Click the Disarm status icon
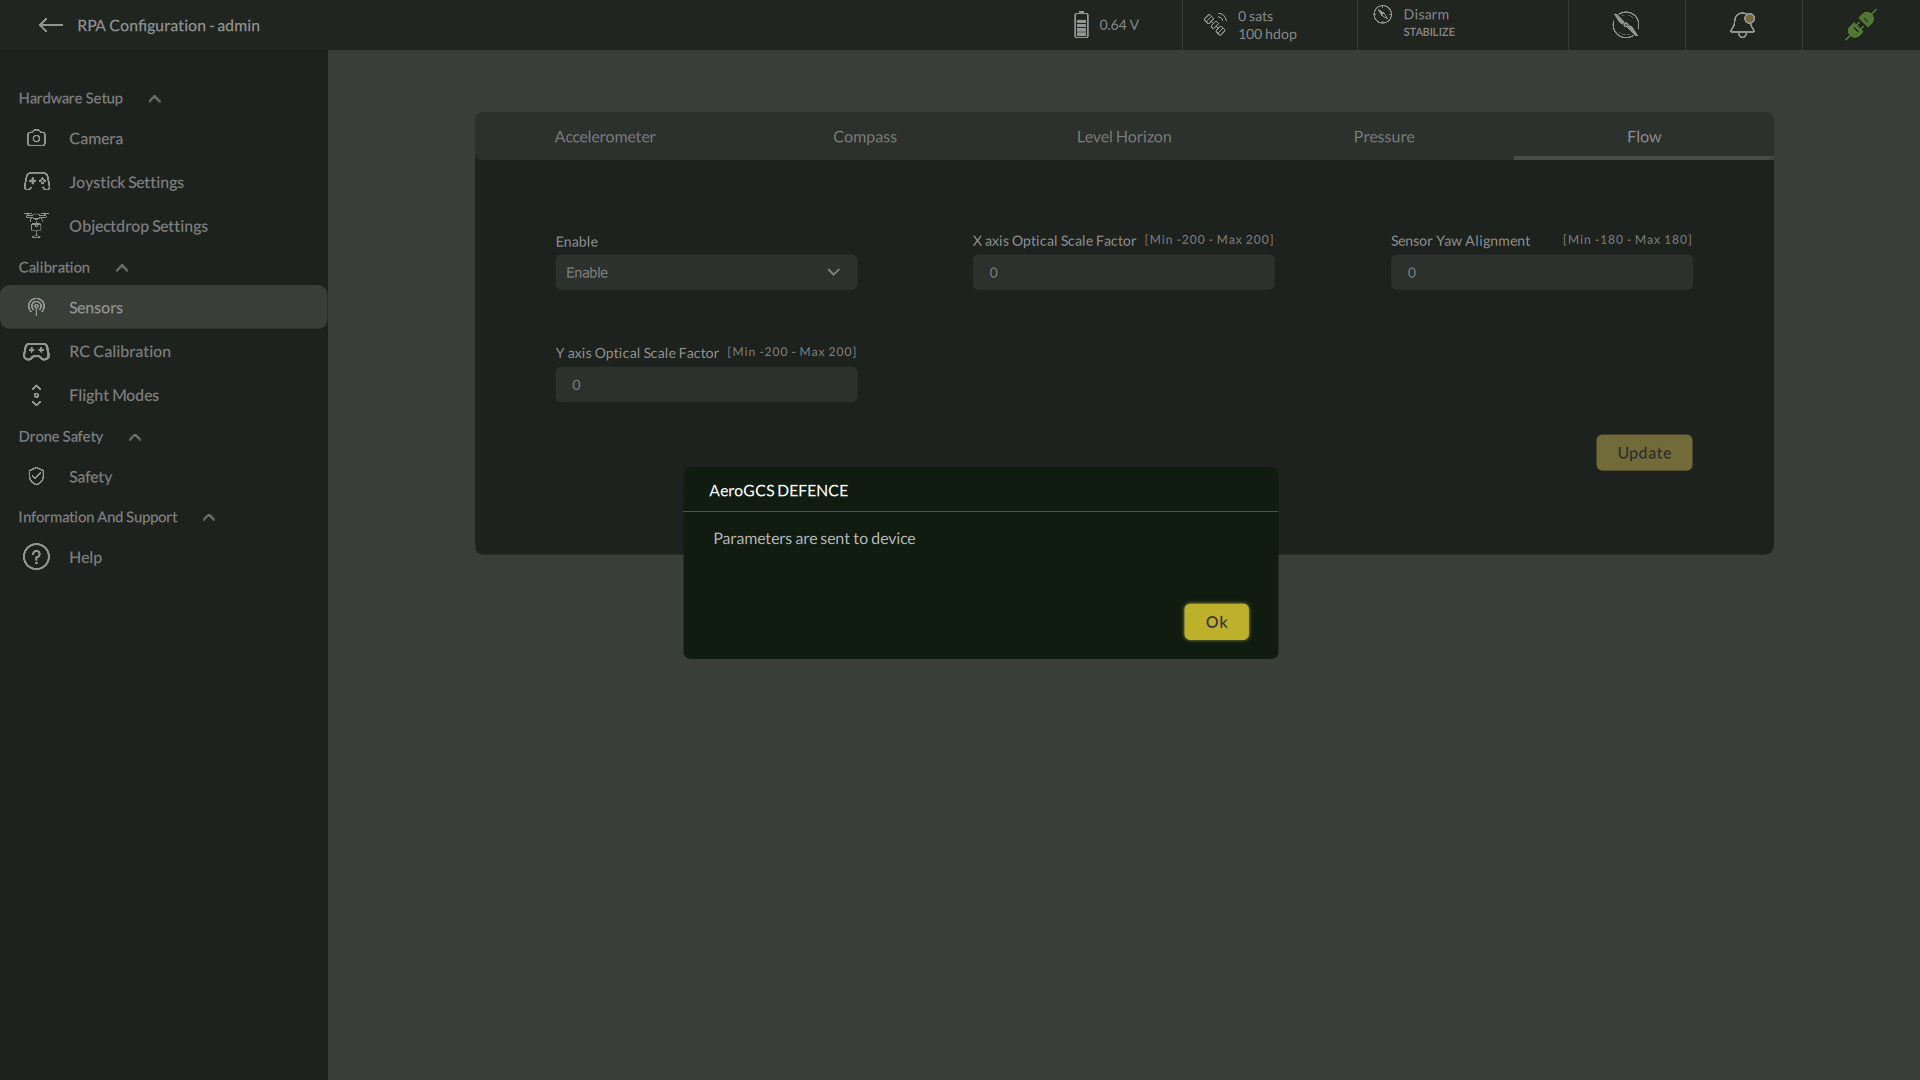 pyautogui.click(x=1383, y=14)
